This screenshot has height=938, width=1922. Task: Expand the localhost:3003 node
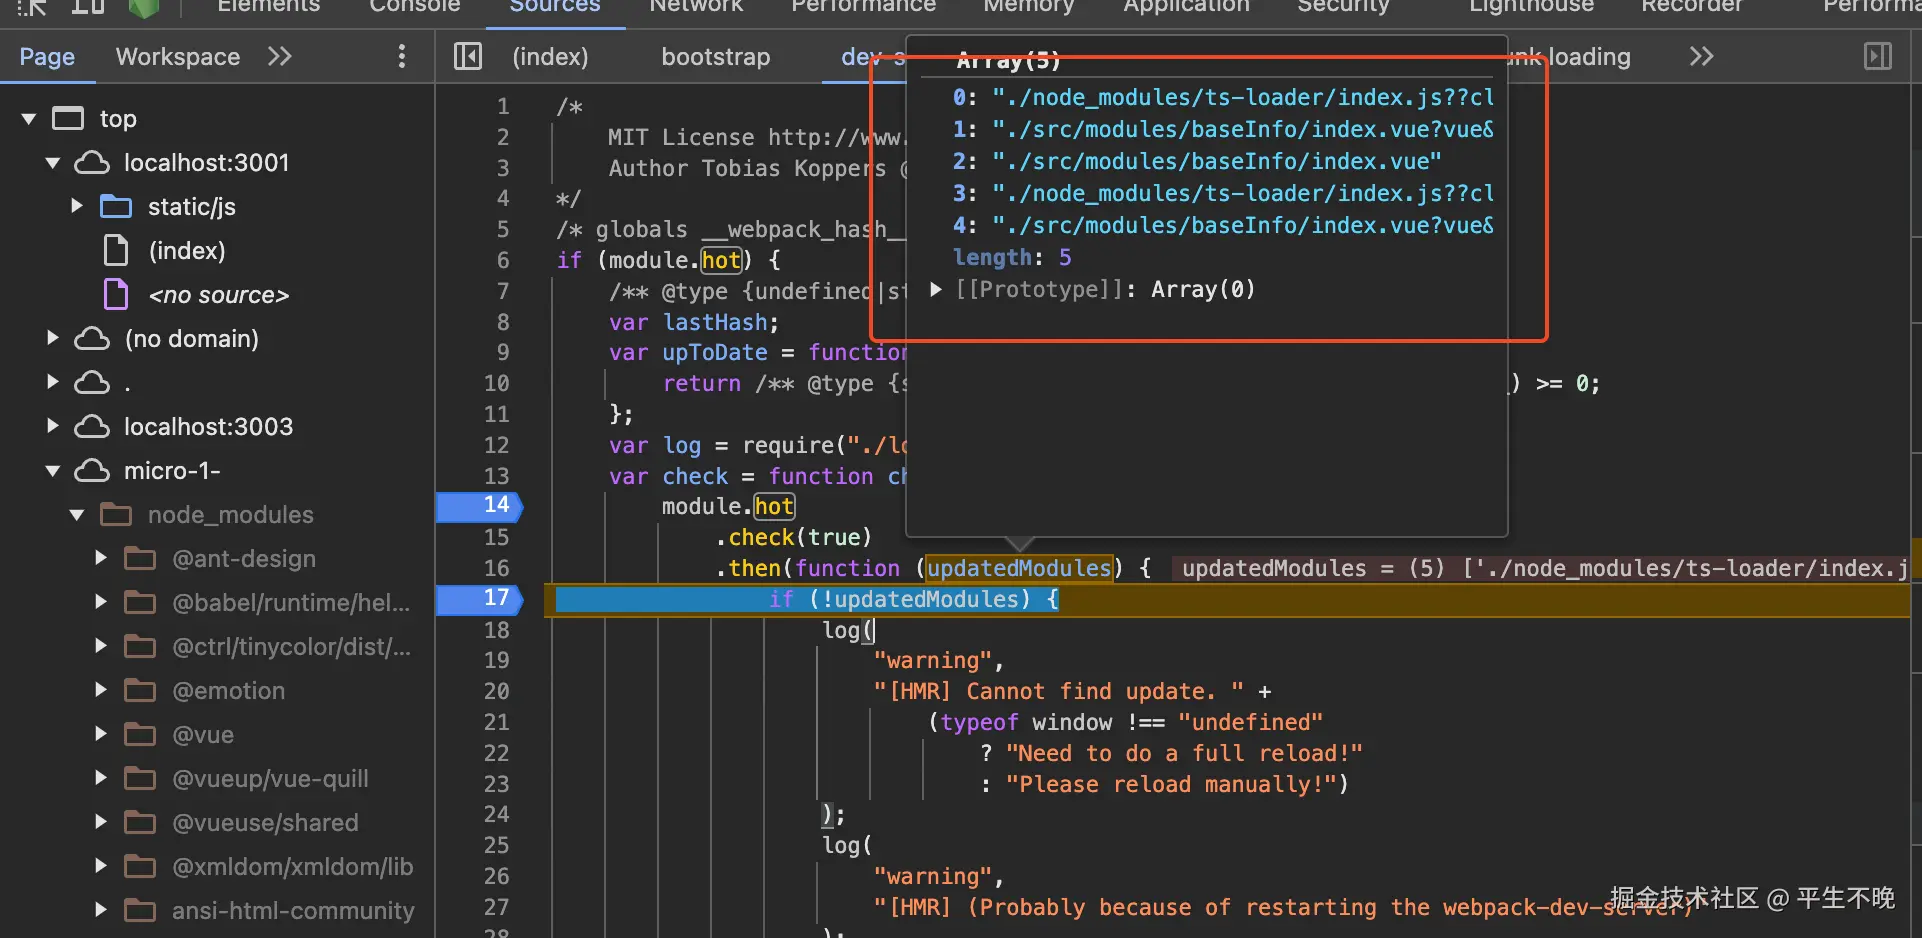(53, 426)
